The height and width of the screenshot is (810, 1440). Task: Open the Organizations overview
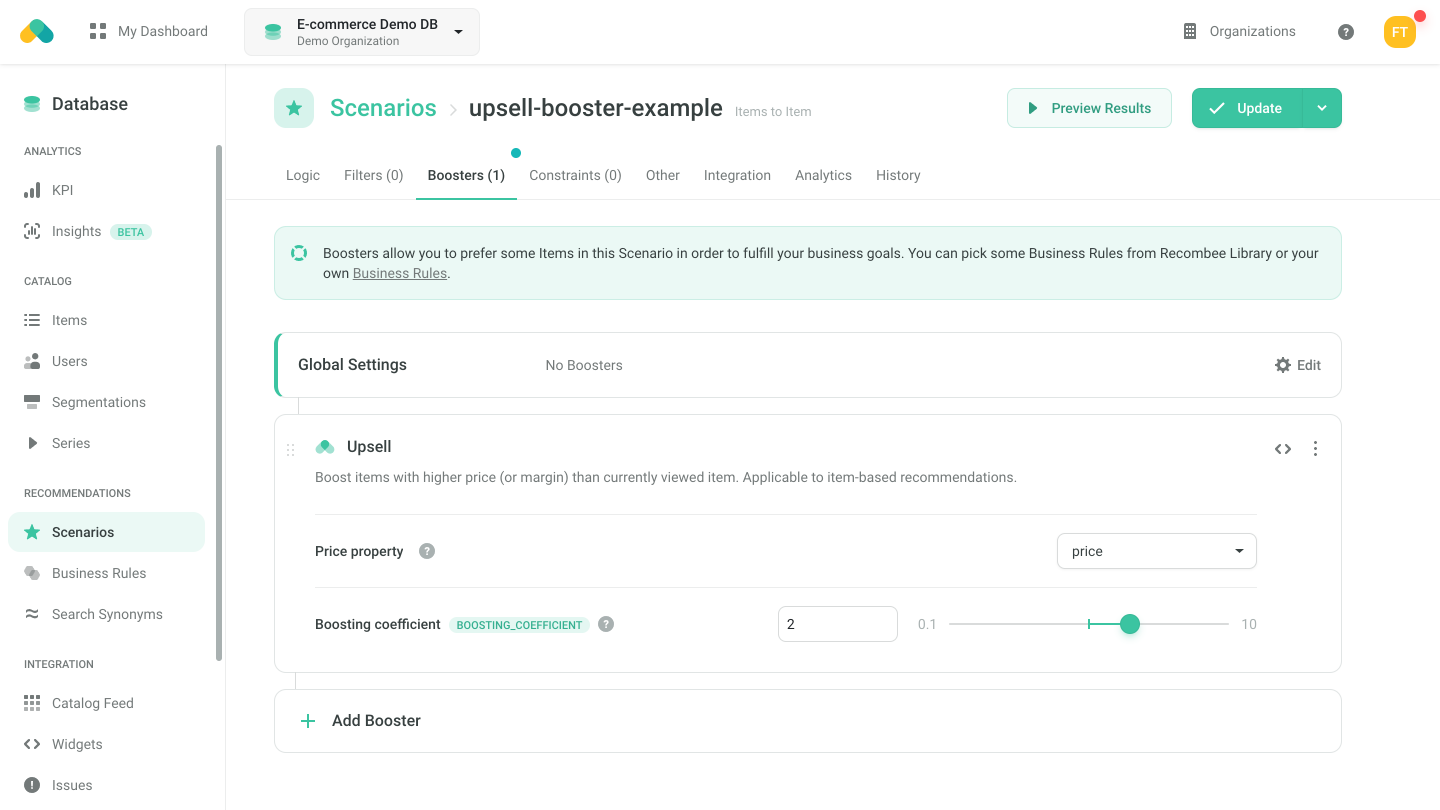pos(1239,31)
